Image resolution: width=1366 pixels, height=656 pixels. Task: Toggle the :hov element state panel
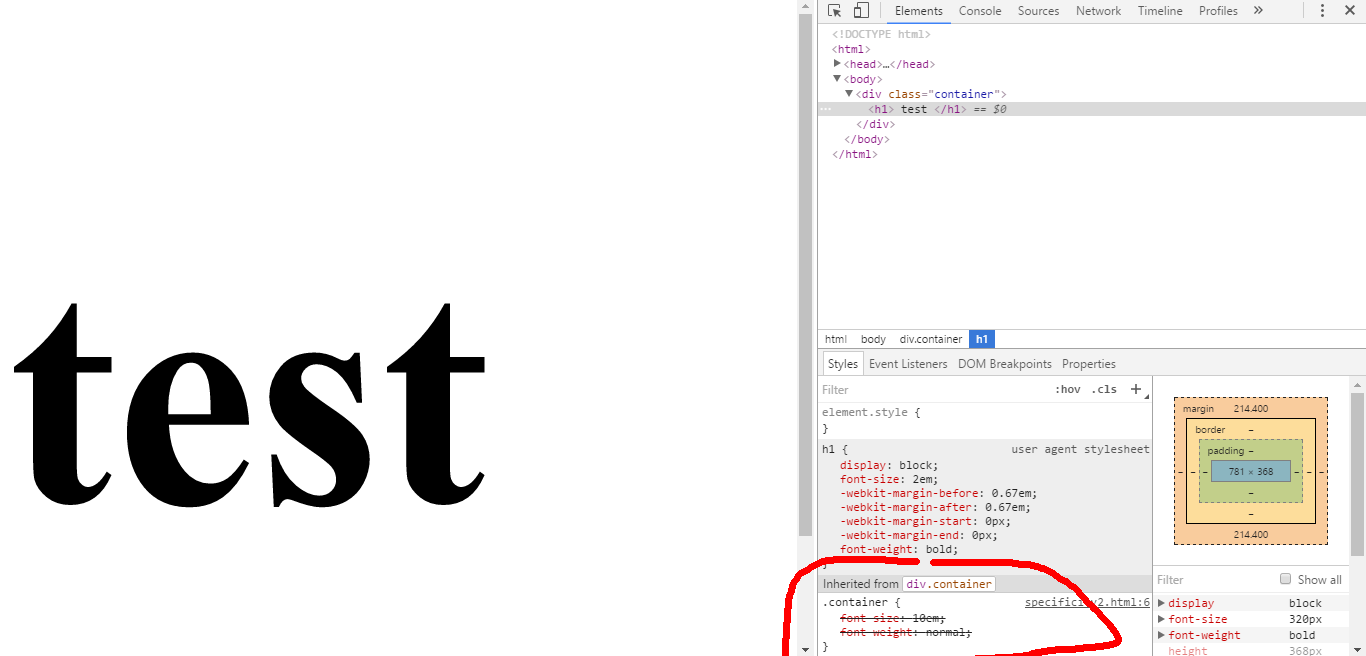click(x=1067, y=390)
